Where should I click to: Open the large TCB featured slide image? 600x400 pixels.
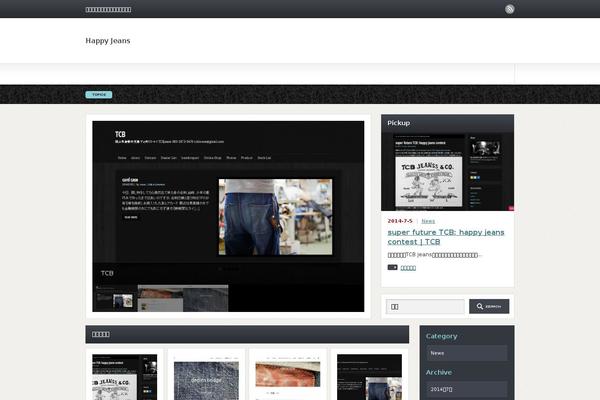pos(228,216)
